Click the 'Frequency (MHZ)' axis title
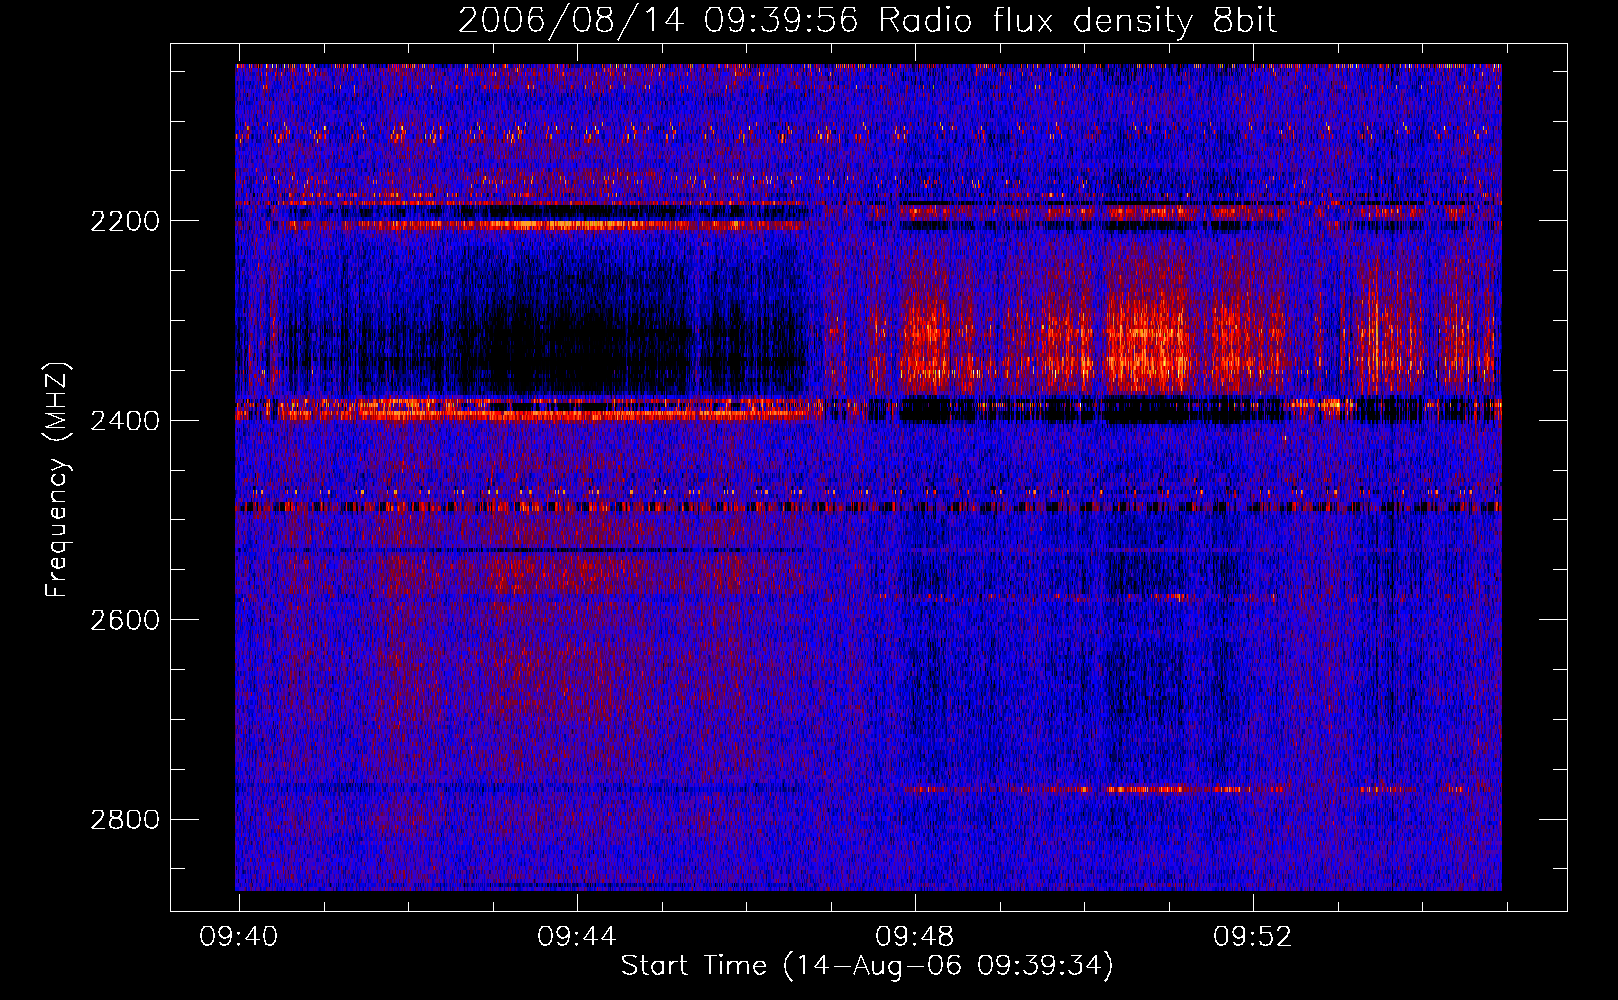Image resolution: width=1618 pixels, height=1000 pixels. click(57, 480)
